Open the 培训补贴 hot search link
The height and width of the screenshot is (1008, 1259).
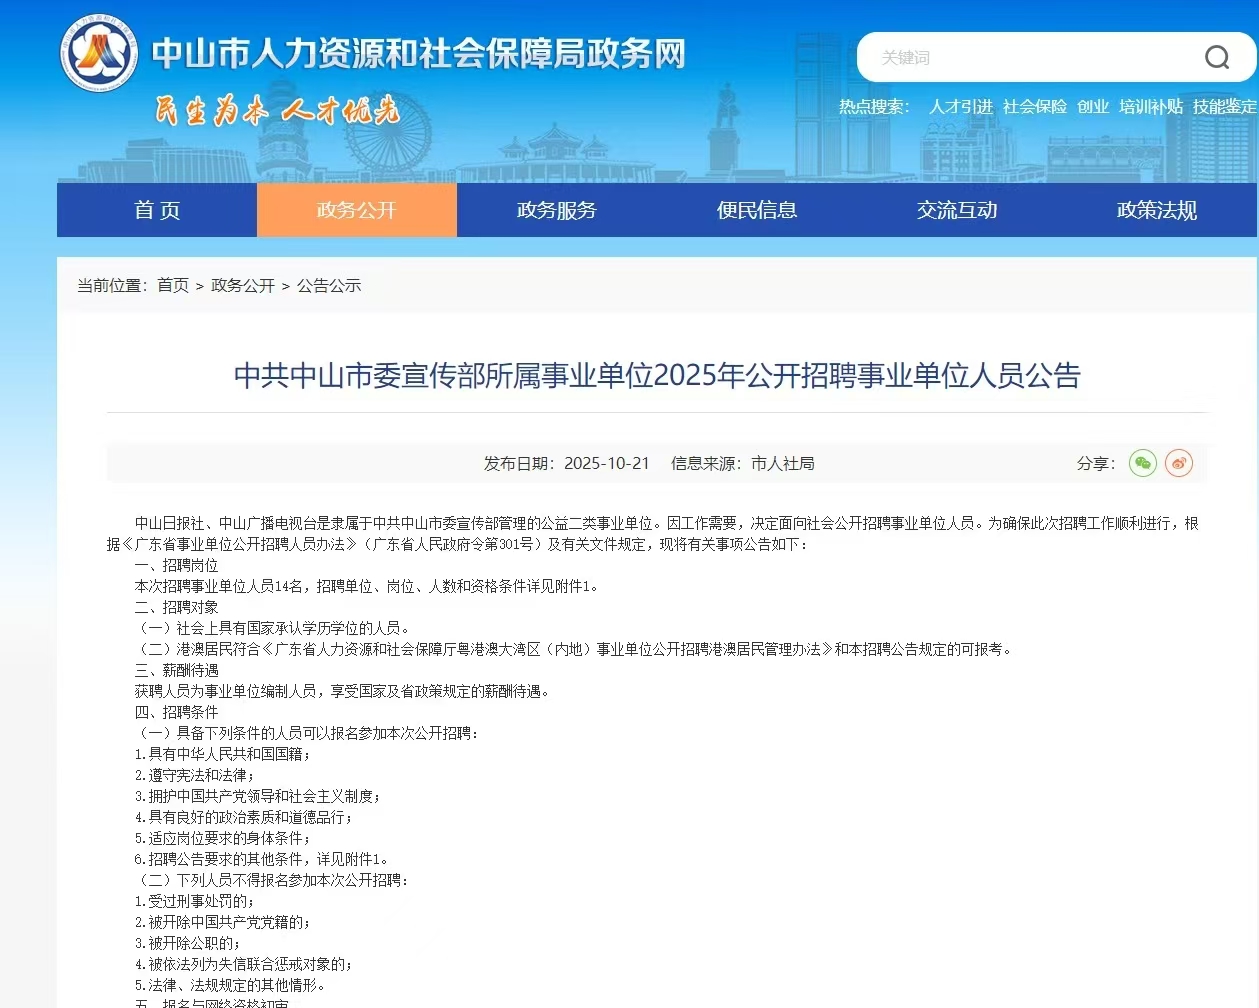pyautogui.click(x=1151, y=107)
